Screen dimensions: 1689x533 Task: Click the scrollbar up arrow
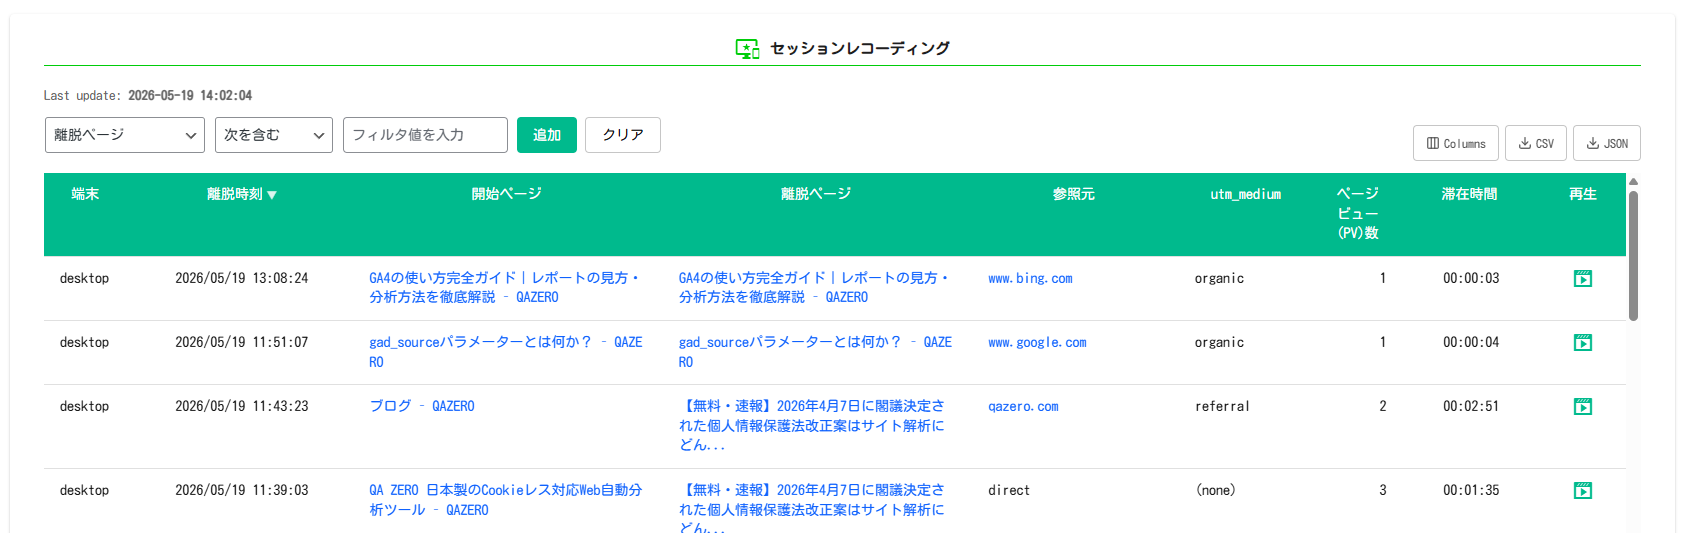tap(1633, 182)
